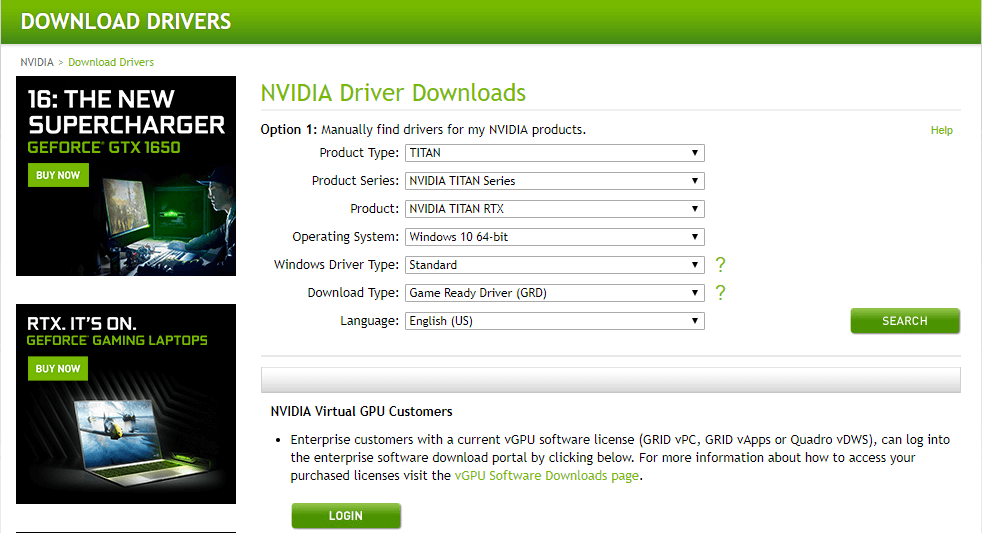Open the RTX gaming laptop banner image
The width and height of the screenshot is (982, 533).
126,404
